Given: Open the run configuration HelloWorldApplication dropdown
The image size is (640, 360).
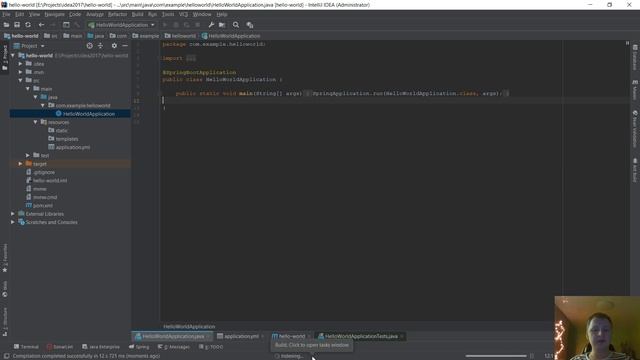Looking at the screenshot, I should tap(122, 25).
